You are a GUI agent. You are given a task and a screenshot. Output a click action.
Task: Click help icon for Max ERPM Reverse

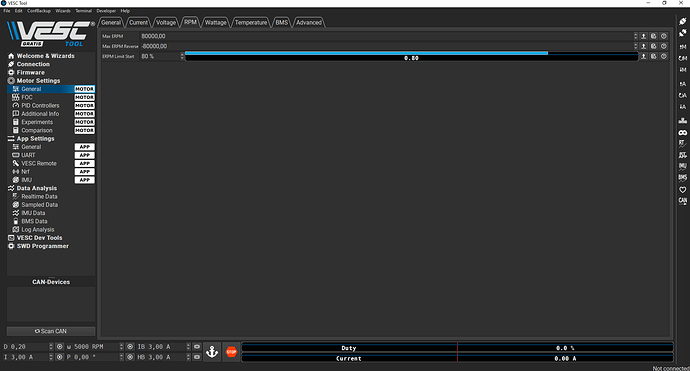pos(664,46)
